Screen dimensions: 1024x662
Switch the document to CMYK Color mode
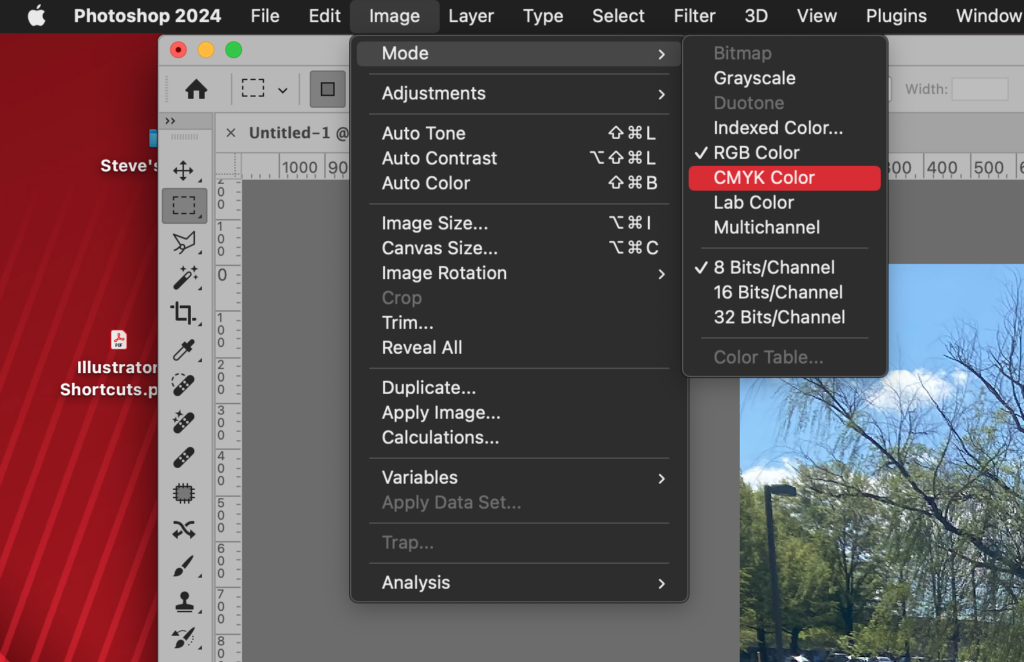[x=784, y=177]
